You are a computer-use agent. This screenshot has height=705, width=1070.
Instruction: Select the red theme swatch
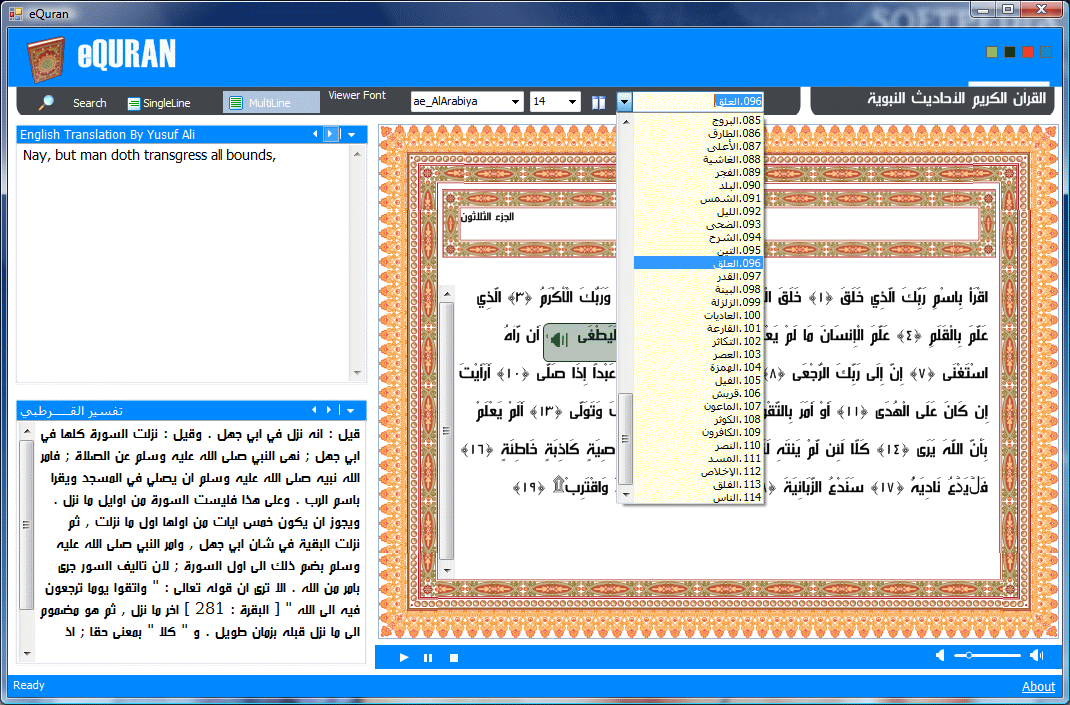pyautogui.click(x=1028, y=52)
